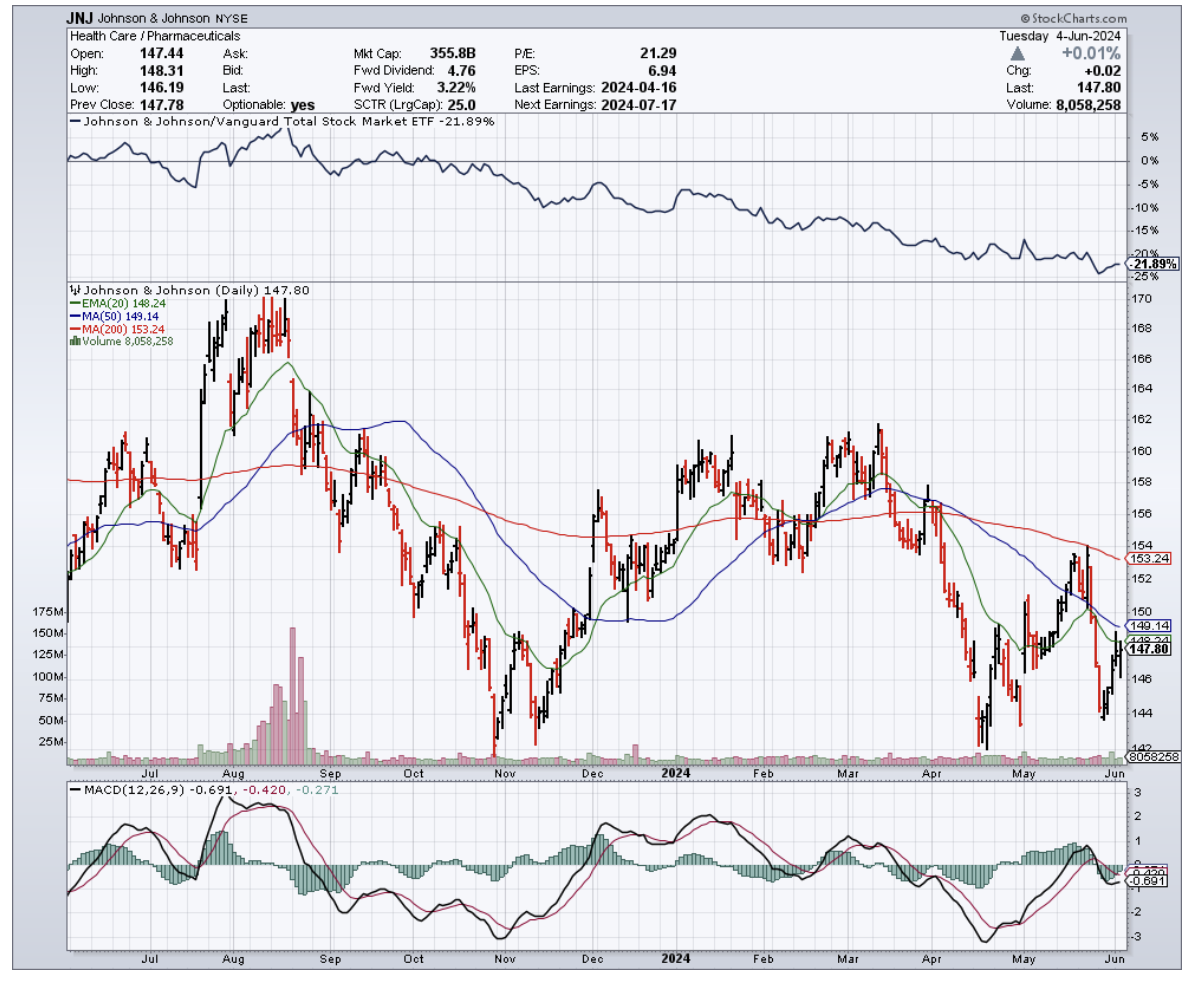Click the Optionable yes value
1194x990 pixels.
point(300,104)
